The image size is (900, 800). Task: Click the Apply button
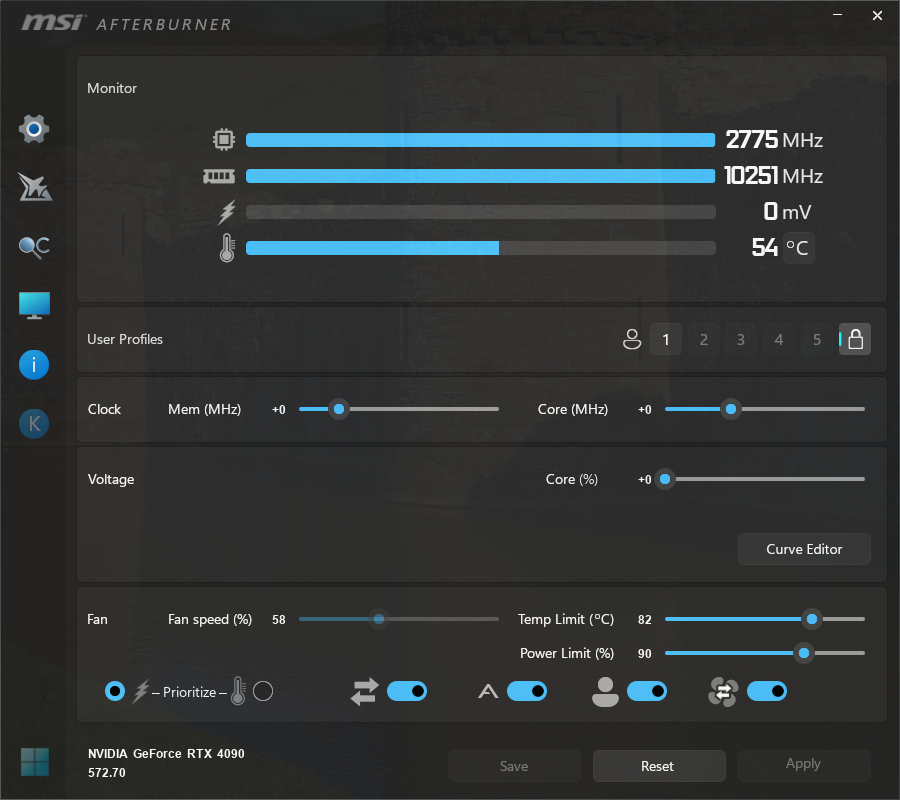[x=804, y=766]
